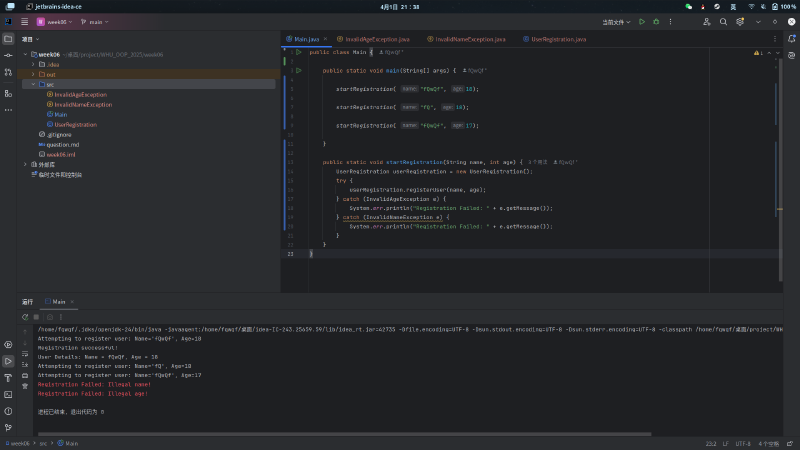Screen dimensions: 800x450
Task: Open Search Everywhere magnifier icon
Action: [x=723, y=22]
